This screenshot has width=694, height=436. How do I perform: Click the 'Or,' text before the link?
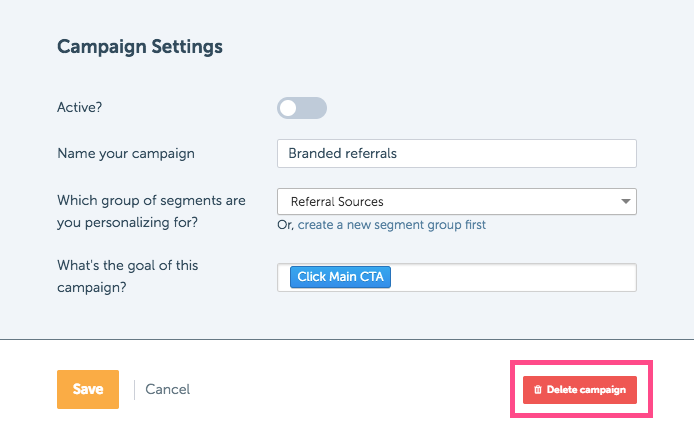click(285, 225)
